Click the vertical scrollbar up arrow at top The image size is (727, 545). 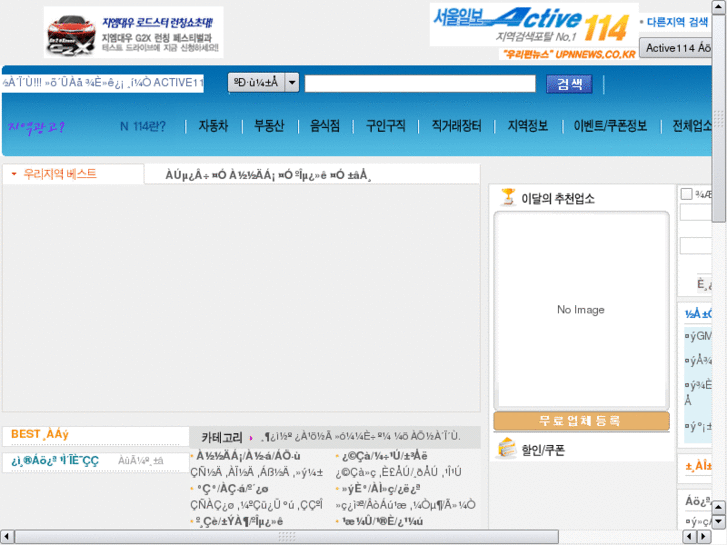719,7
